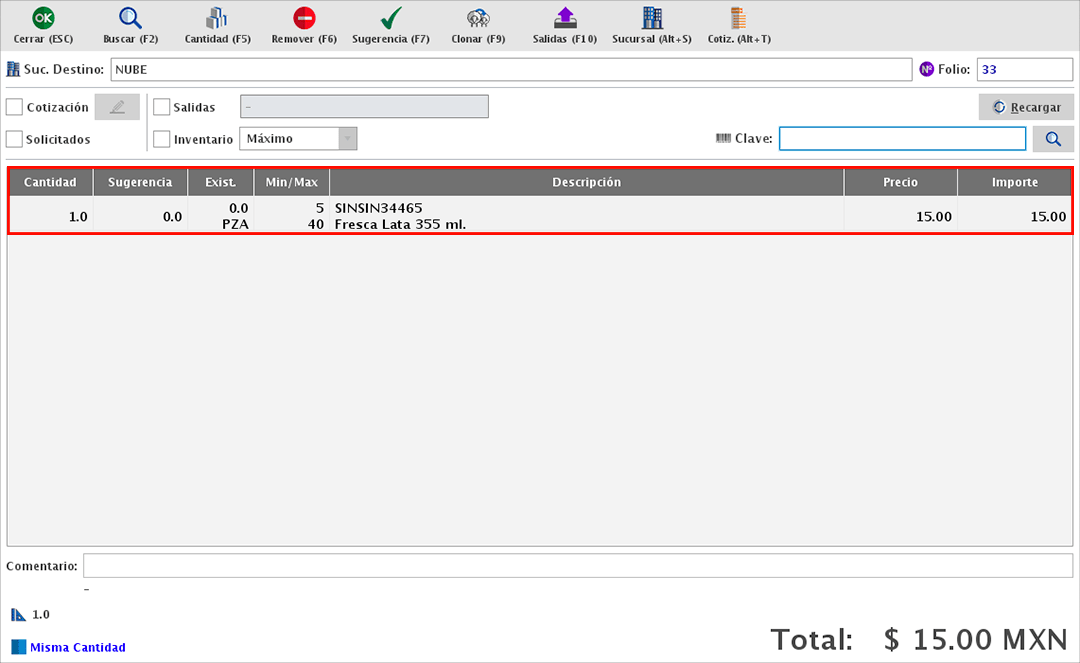The height and width of the screenshot is (663, 1080).
Task: Click into the Comentario text field
Action: click(577, 566)
